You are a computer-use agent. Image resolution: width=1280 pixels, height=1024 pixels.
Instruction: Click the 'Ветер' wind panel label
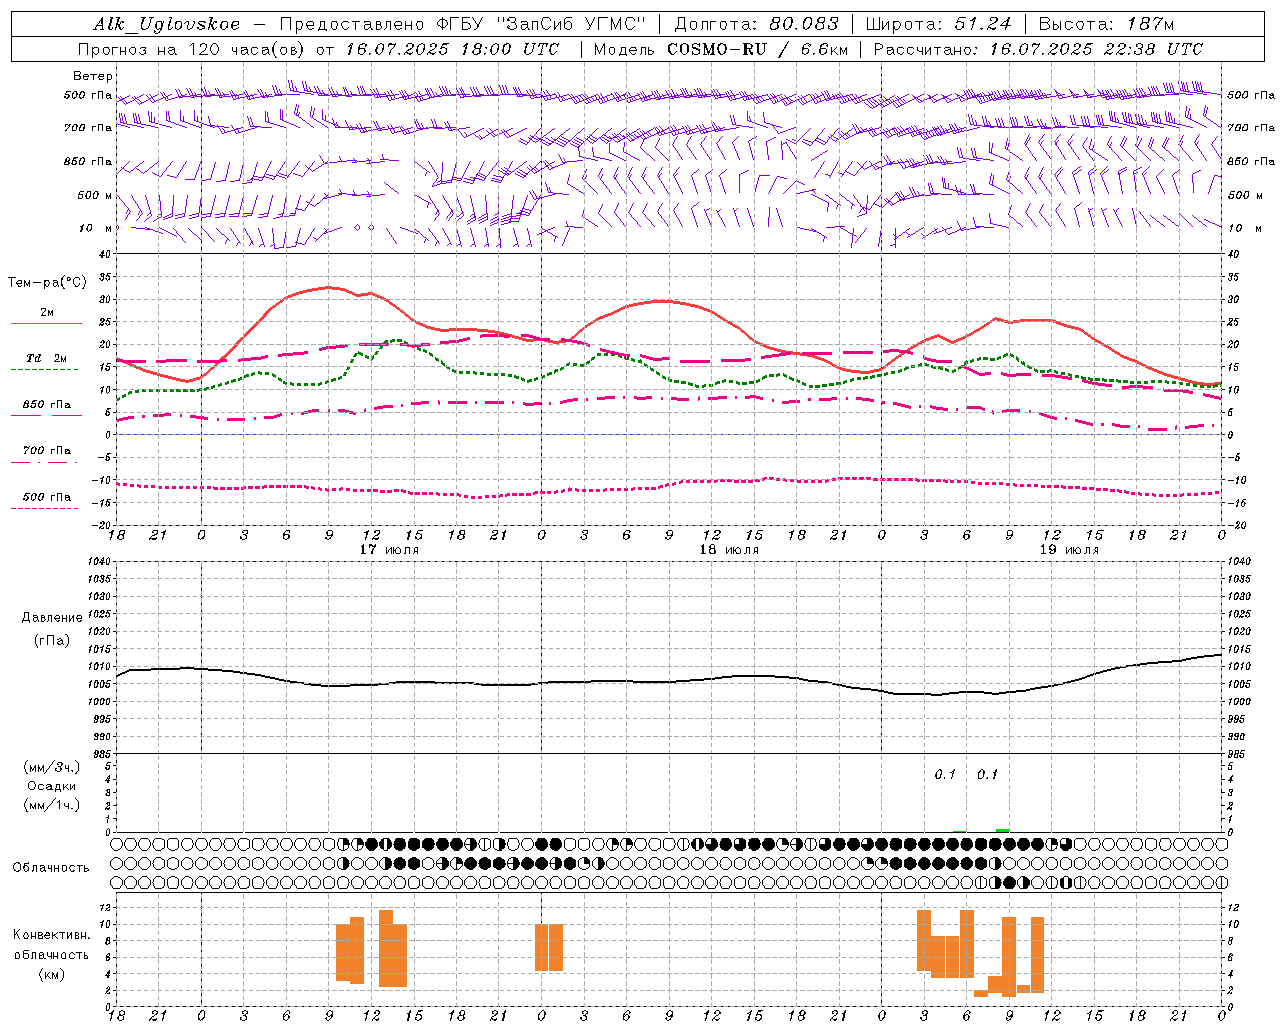tap(93, 76)
